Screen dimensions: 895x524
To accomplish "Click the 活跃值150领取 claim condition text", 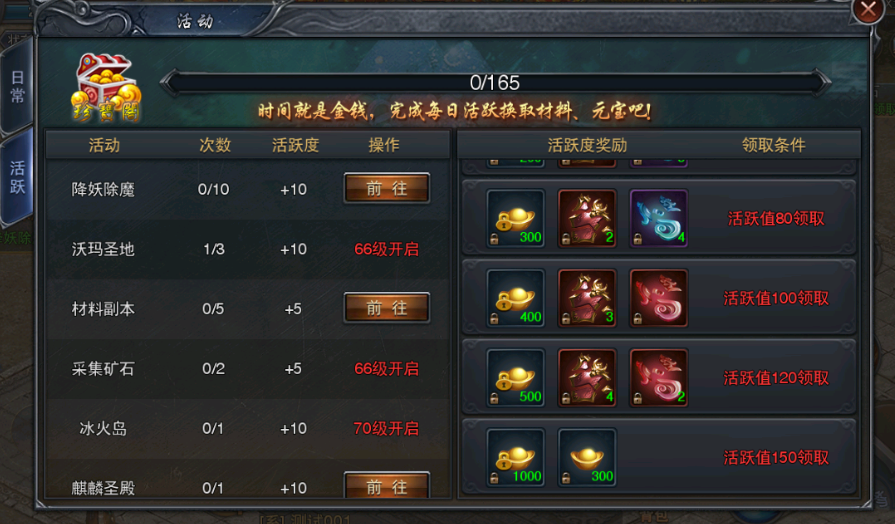I will [x=776, y=458].
